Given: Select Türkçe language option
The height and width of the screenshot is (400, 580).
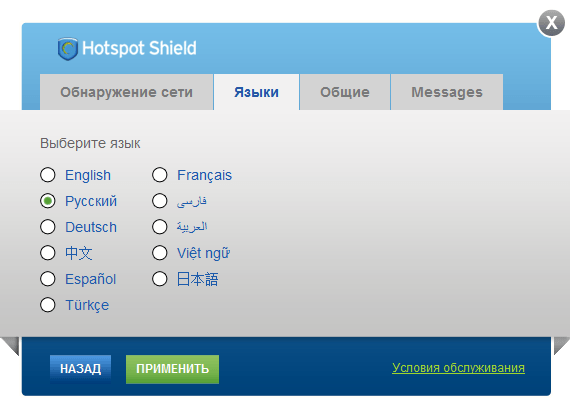Looking at the screenshot, I should [48, 305].
